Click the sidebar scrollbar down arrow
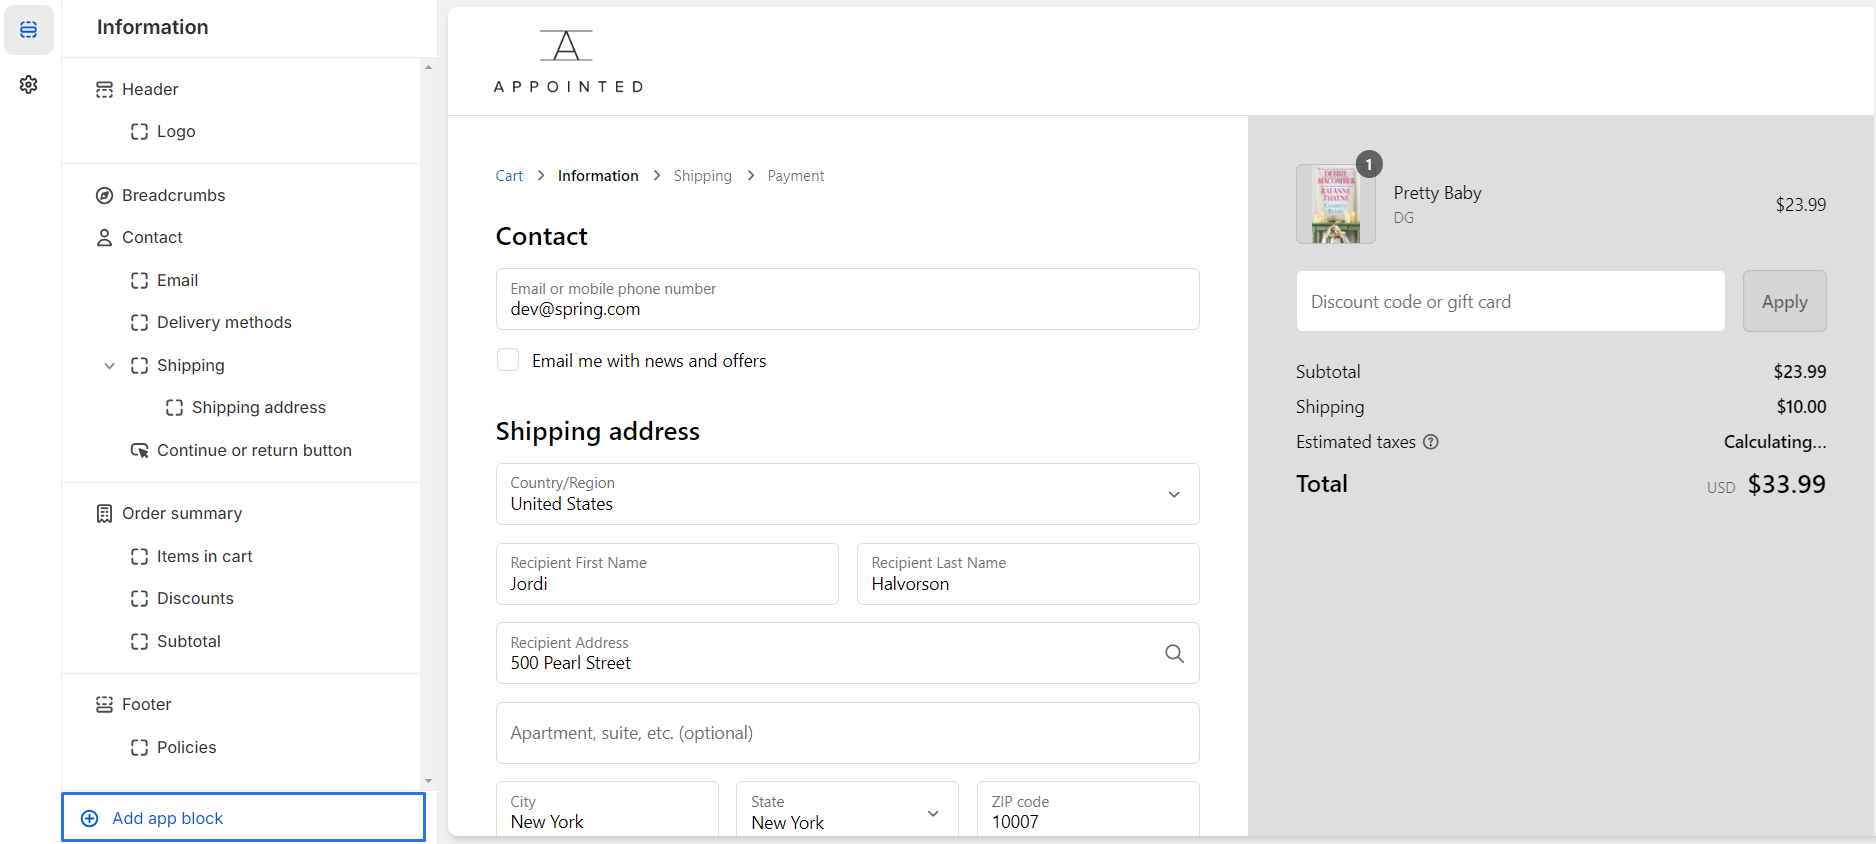The image size is (1876, 844). point(428,781)
